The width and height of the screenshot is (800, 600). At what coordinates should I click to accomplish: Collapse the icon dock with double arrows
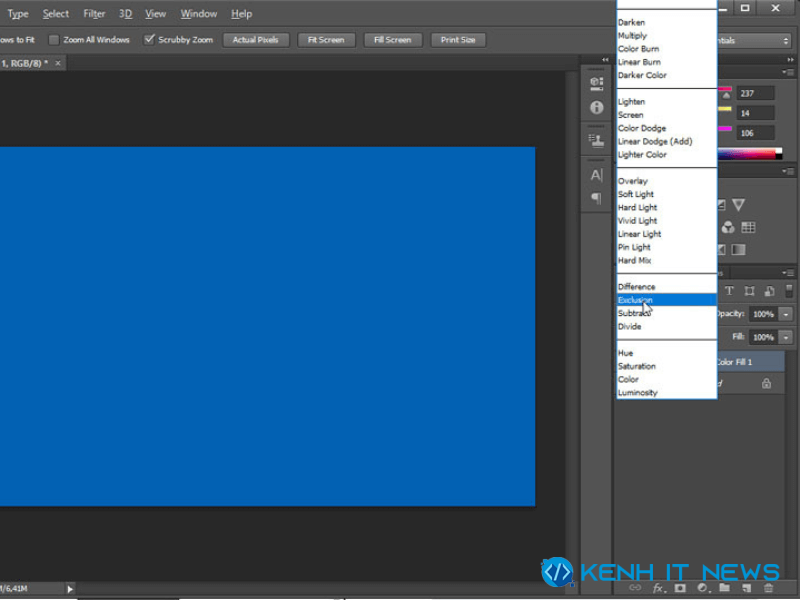[x=605, y=60]
